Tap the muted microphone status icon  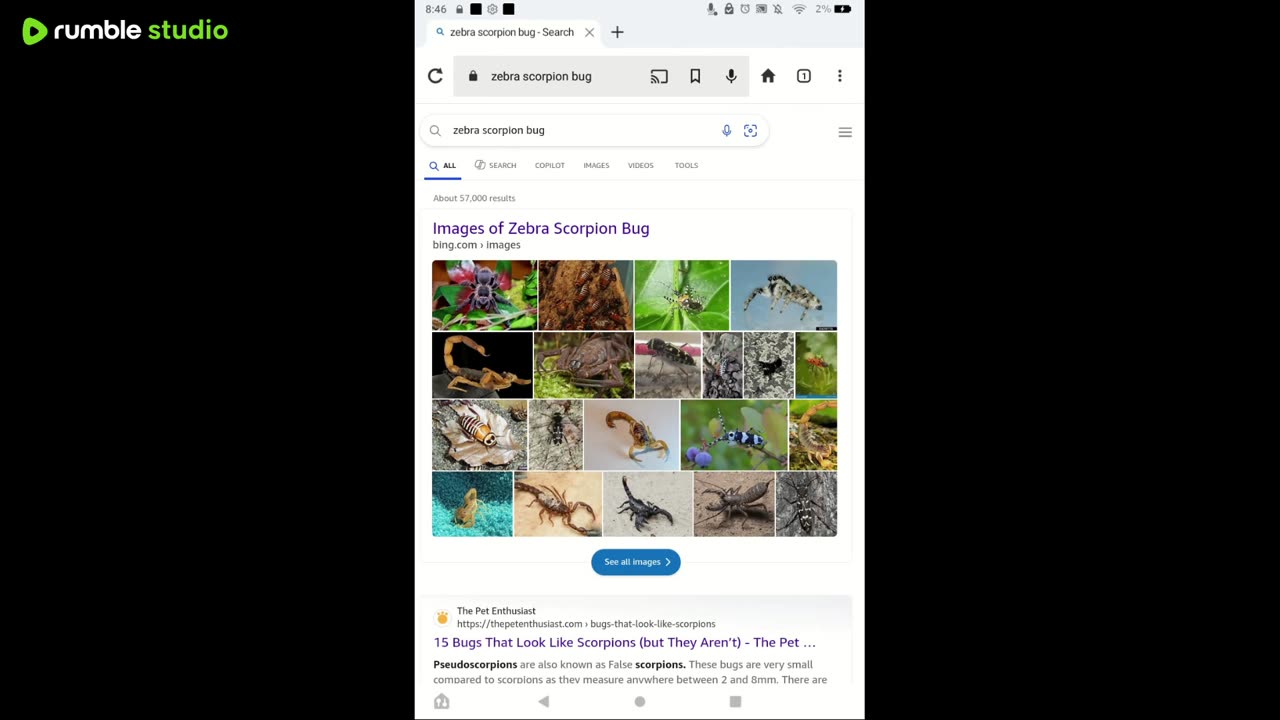(712, 9)
